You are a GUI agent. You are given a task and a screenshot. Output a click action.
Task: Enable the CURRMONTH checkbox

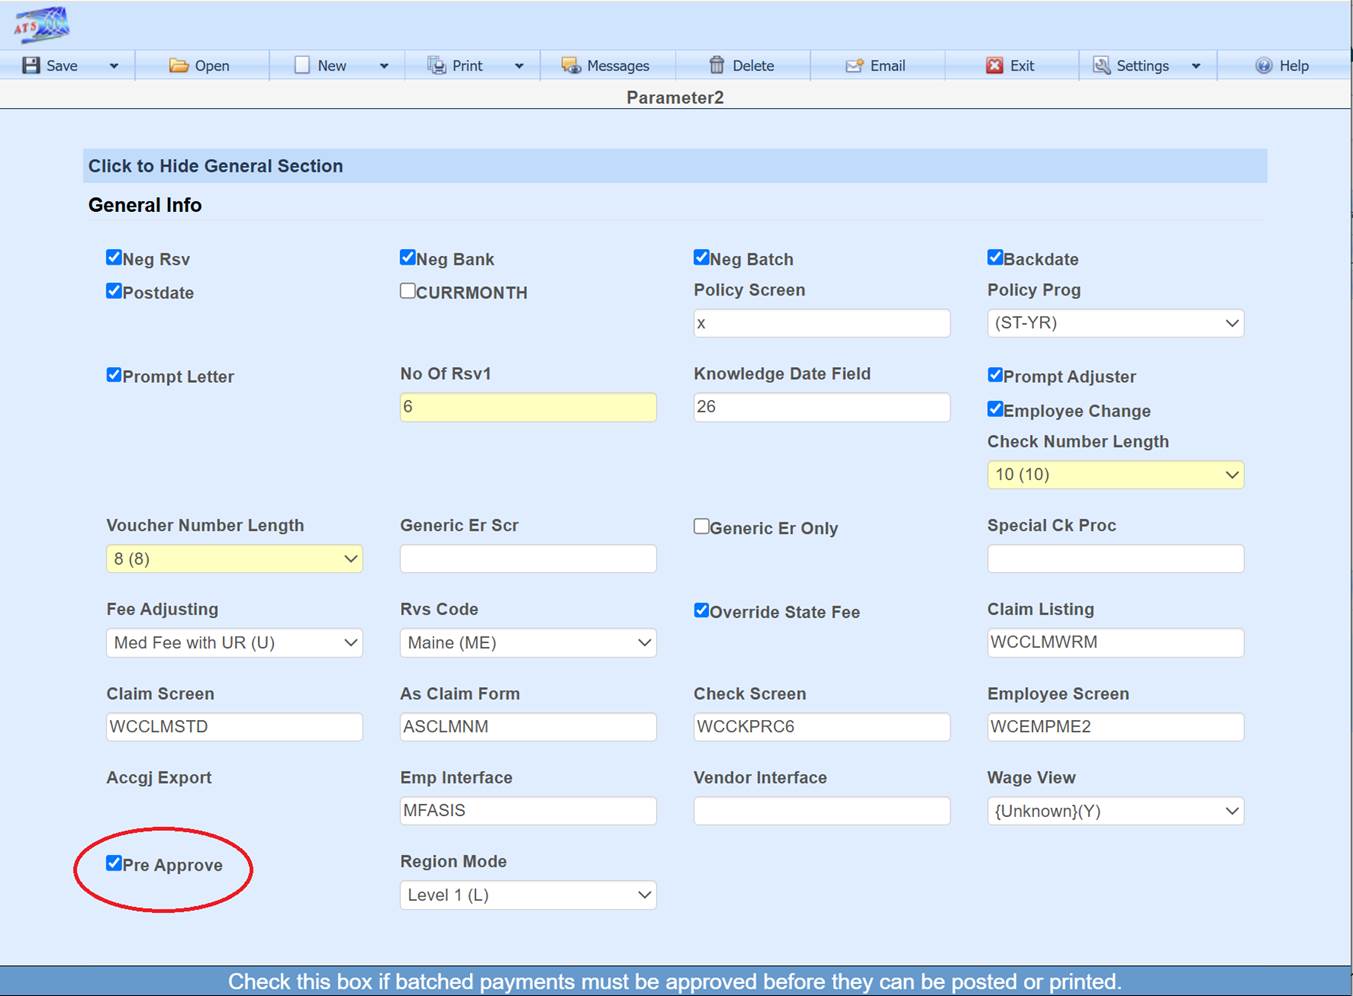pos(408,291)
